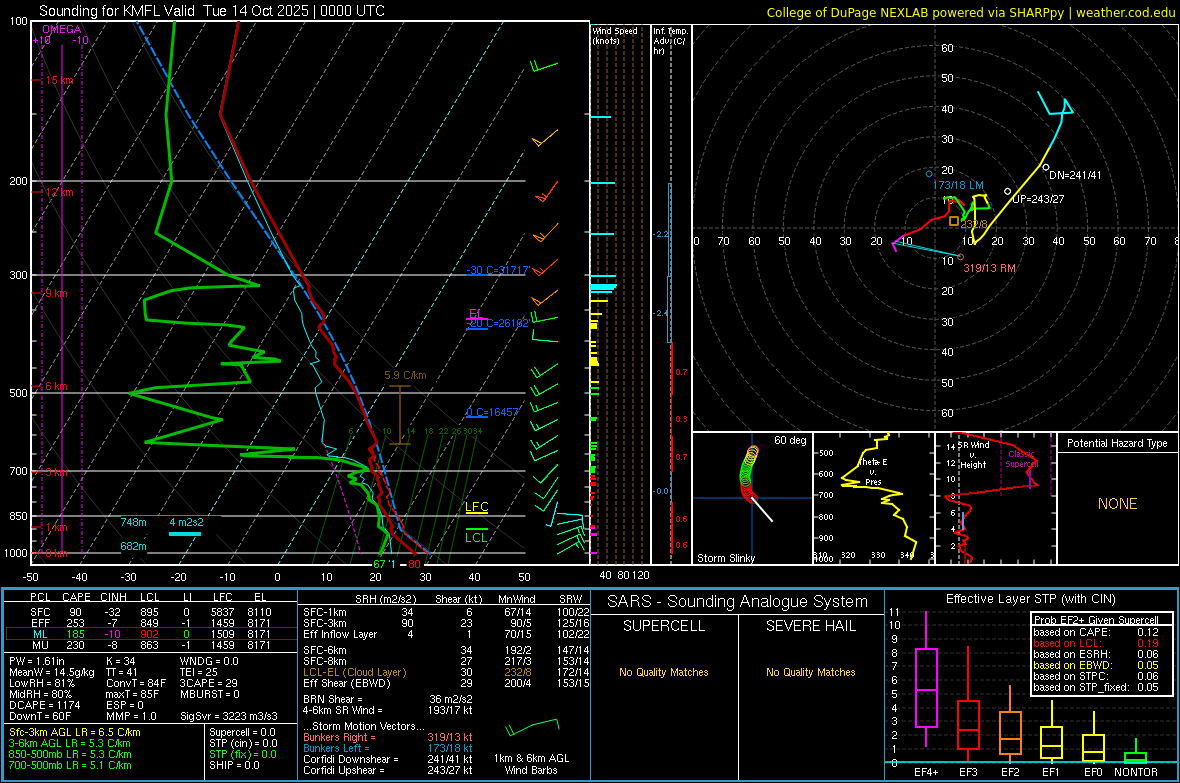Click the SEVERE HAIL column header
The width and height of the screenshot is (1180, 783).
(x=810, y=626)
